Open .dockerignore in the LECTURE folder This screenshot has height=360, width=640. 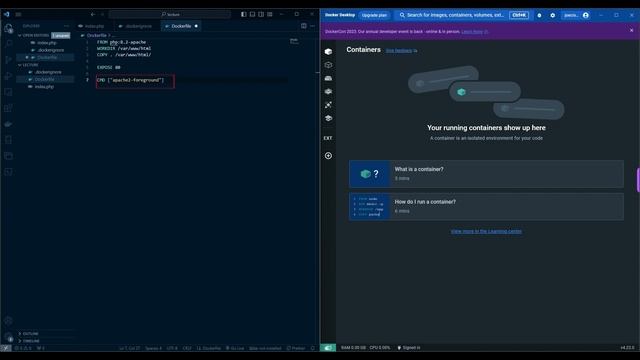(46, 72)
